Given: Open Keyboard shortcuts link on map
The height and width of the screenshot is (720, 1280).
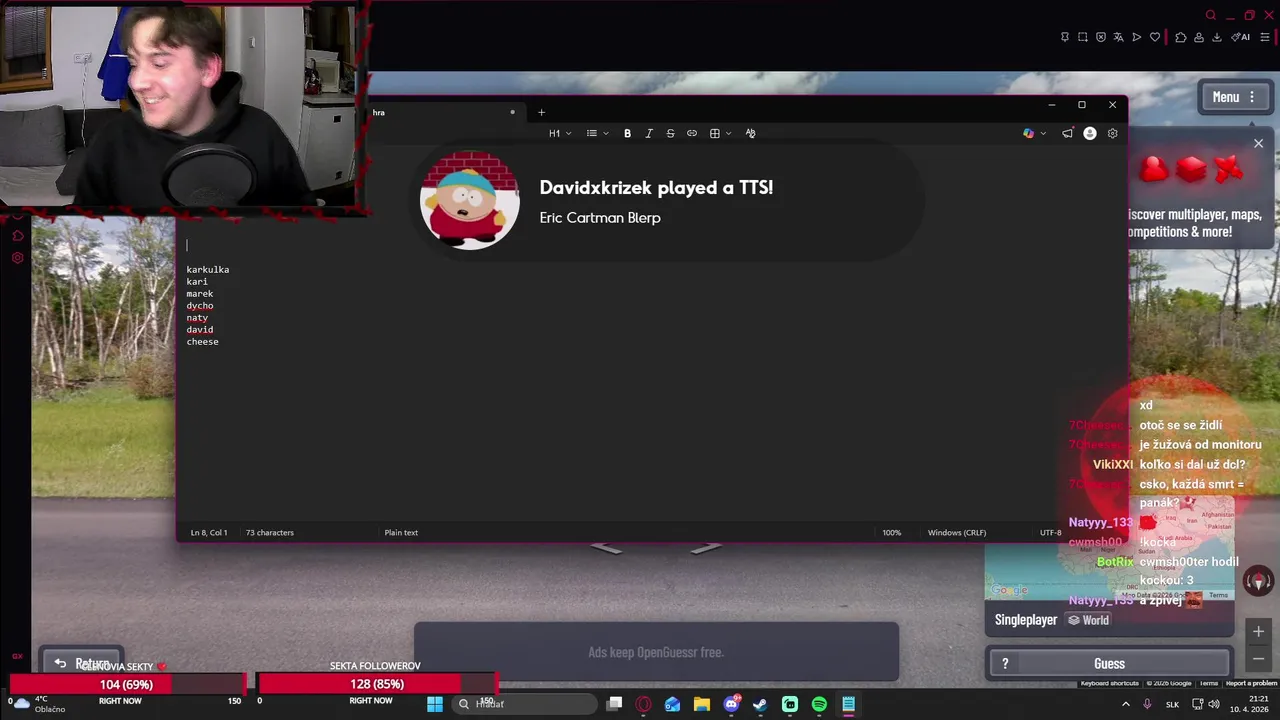Looking at the screenshot, I should (1110, 684).
